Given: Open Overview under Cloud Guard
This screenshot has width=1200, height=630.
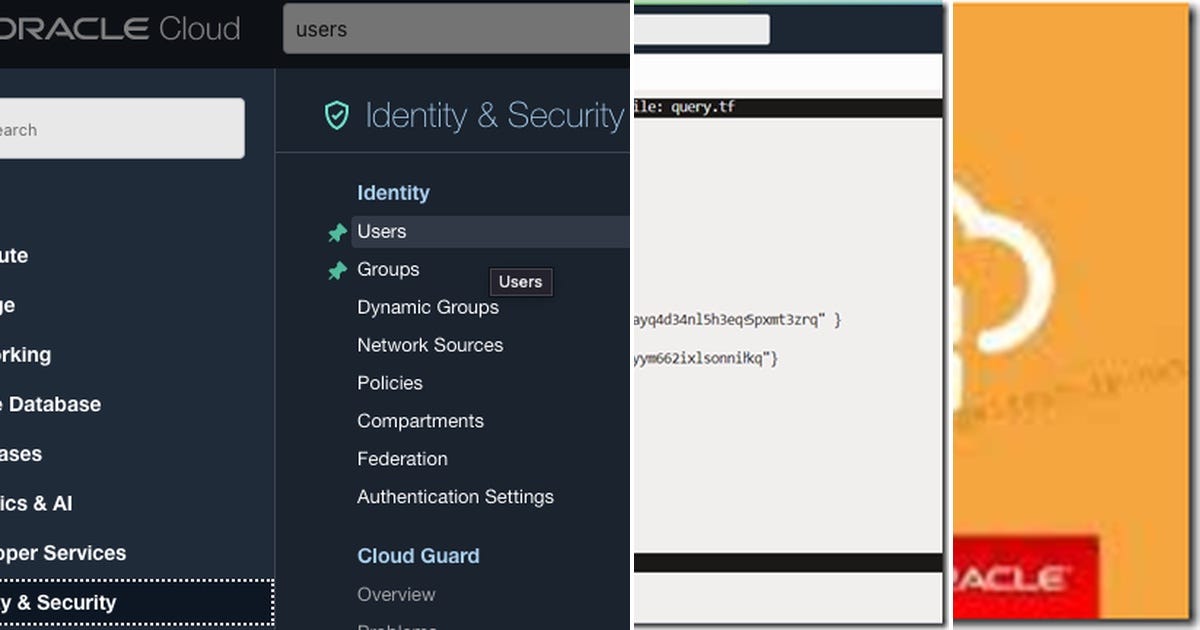Looking at the screenshot, I should coord(396,594).
